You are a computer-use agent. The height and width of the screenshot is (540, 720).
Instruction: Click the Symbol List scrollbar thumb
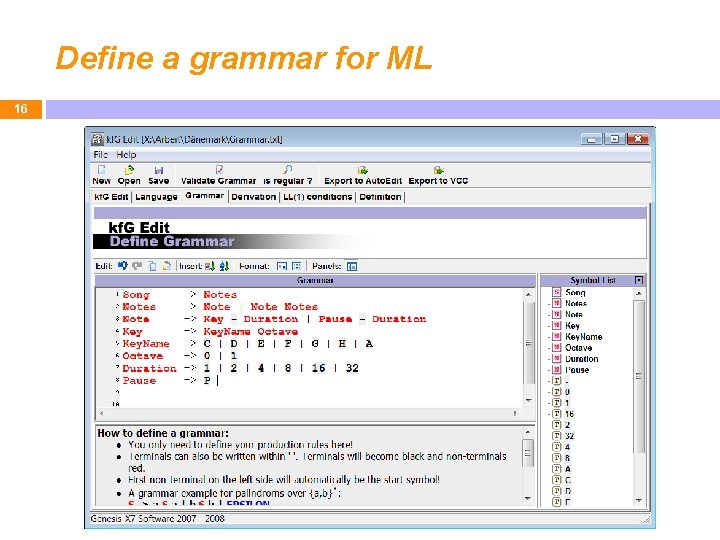pos(639,376)
